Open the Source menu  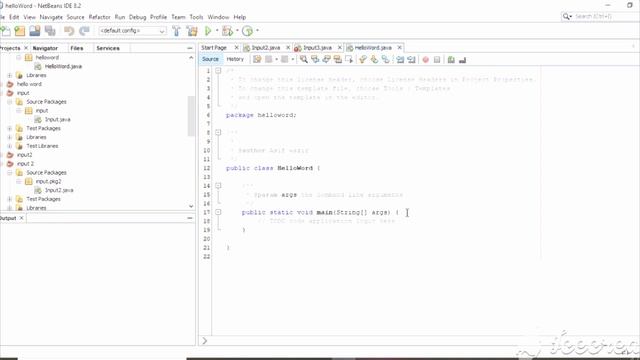tap(76, 17)
